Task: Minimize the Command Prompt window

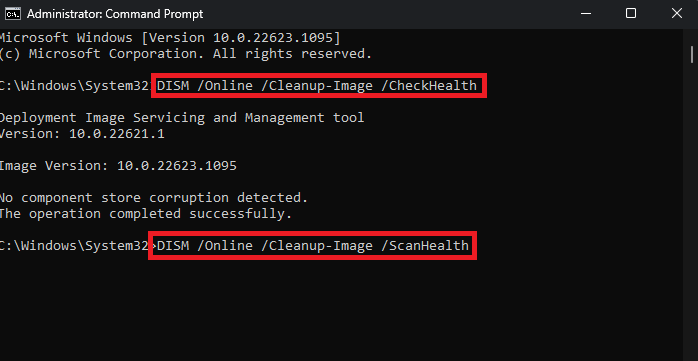Action: 584,14
